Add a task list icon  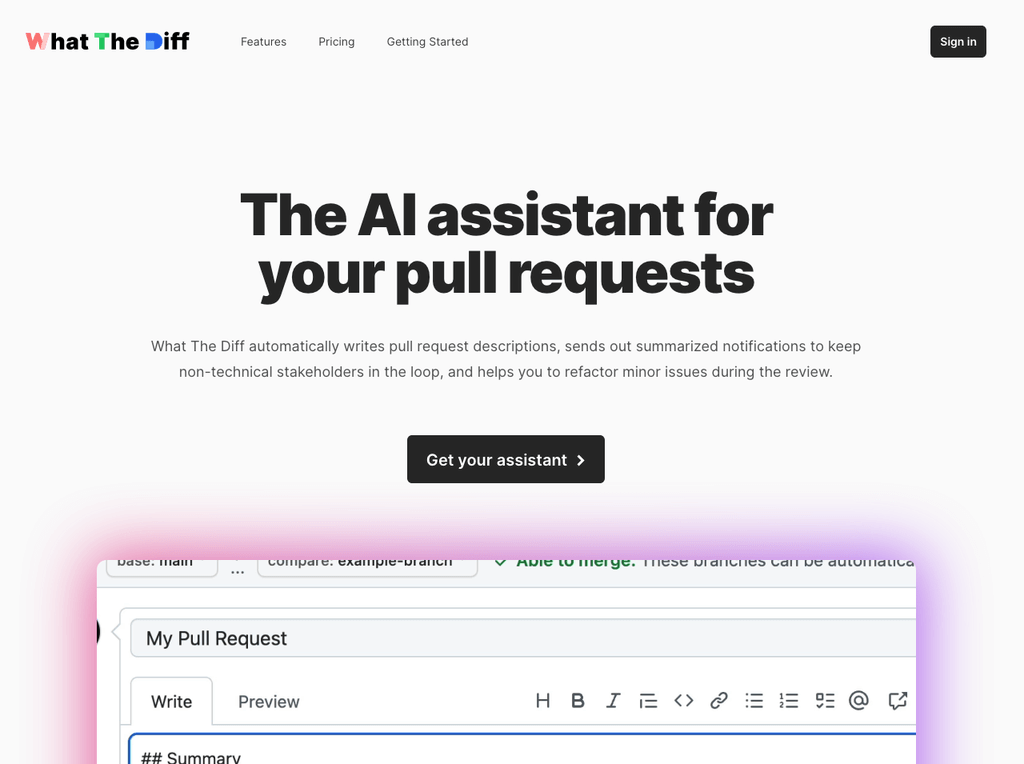pos(825,701)
